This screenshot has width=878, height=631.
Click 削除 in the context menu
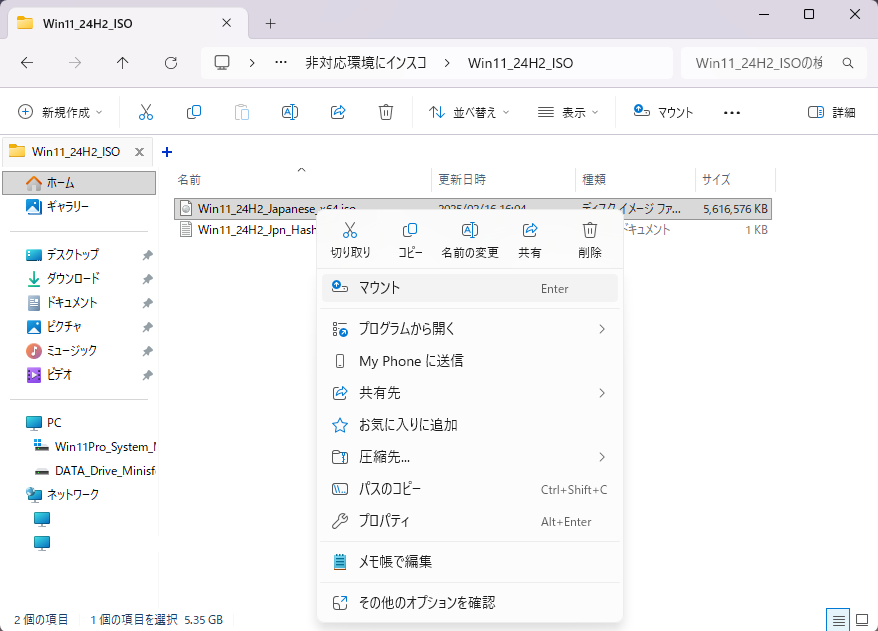590,240
